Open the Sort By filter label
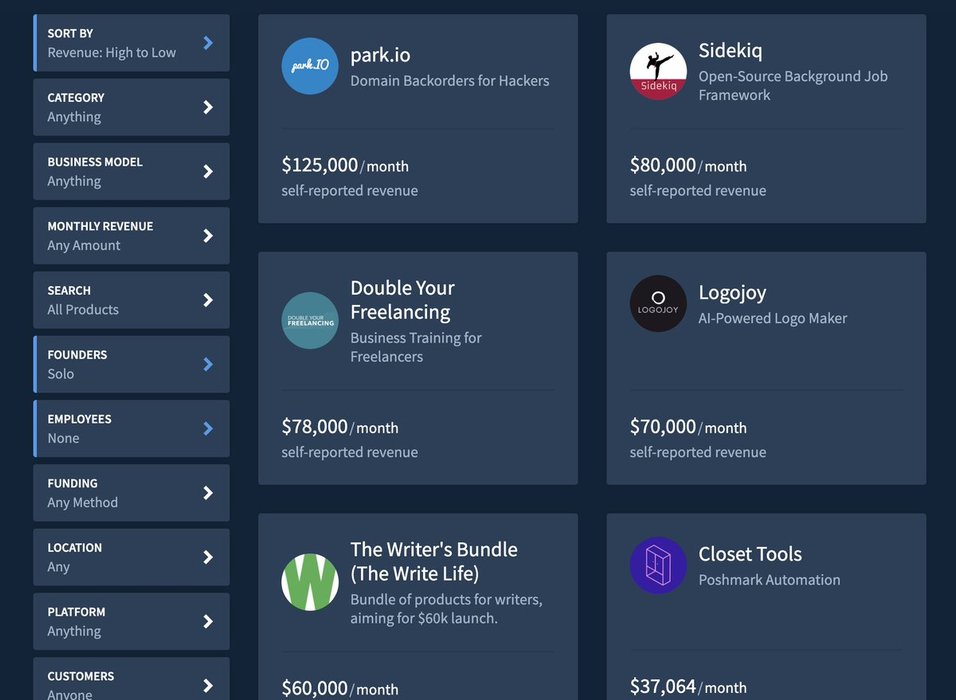The width and height of the screenshot is (956, 700). coord(70,34)
